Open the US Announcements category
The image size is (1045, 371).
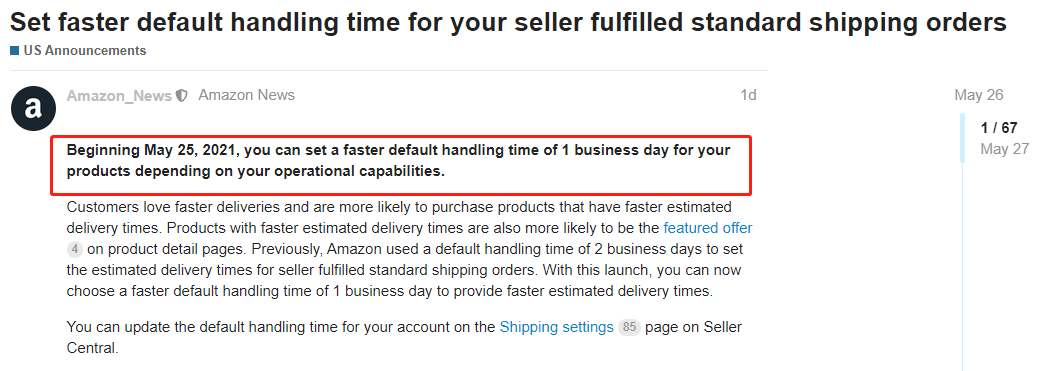tap(85, 51)
